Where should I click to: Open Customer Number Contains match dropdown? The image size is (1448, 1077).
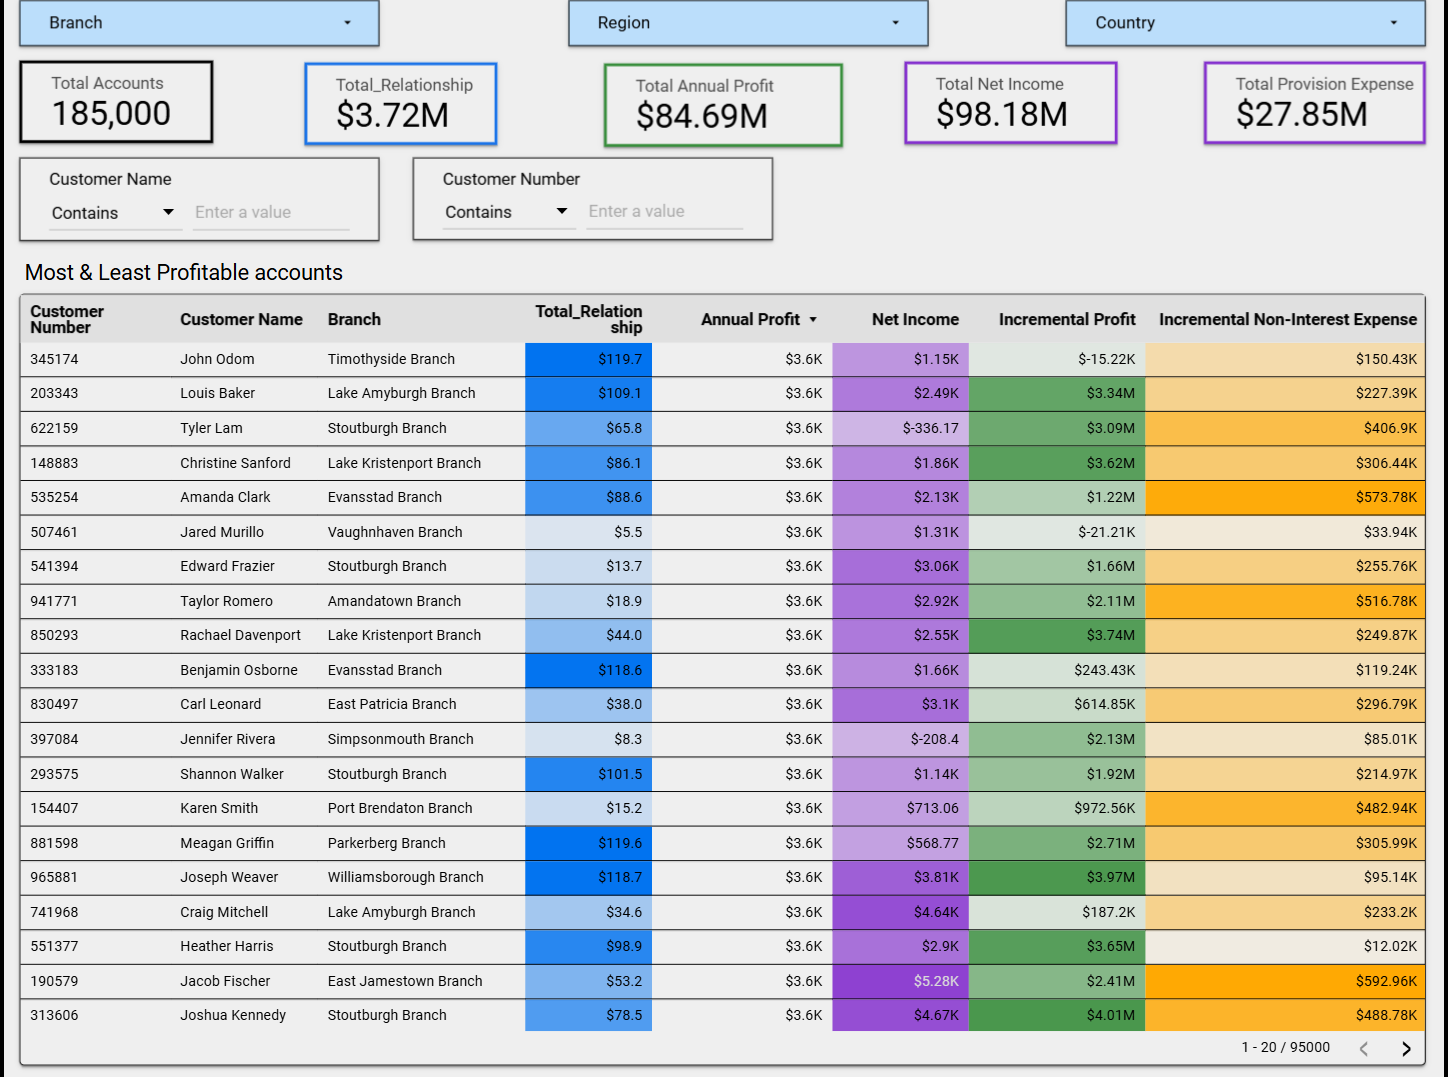508,212
